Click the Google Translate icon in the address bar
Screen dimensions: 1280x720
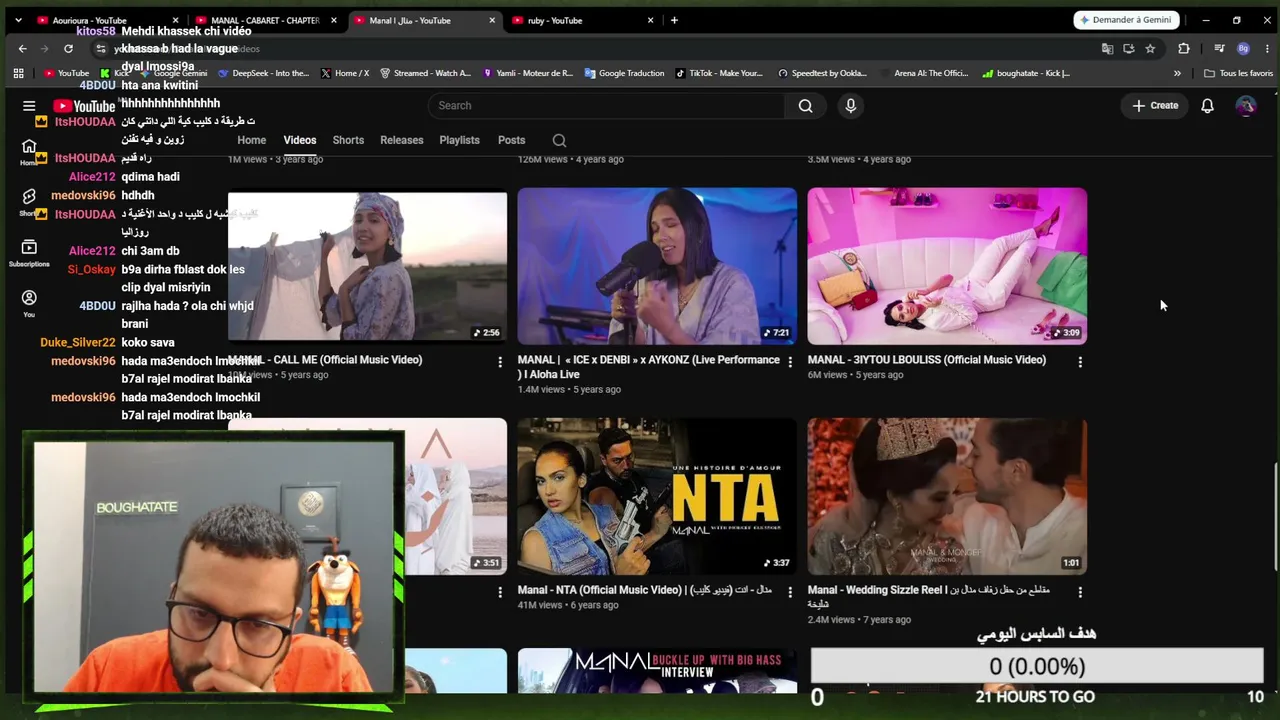coord(1107,48)
